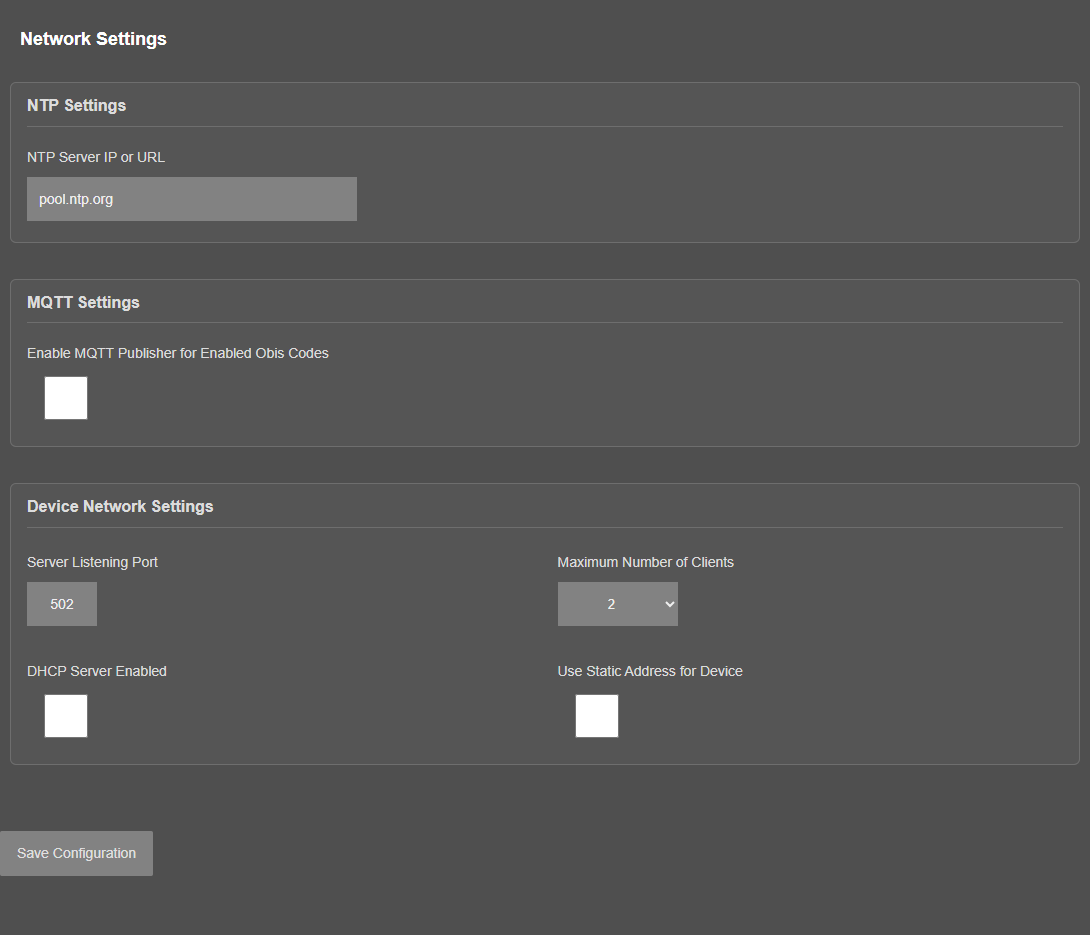Click the 'Use Static Address for Device' label
The image size is (1090, 935).
click(650, 672)
